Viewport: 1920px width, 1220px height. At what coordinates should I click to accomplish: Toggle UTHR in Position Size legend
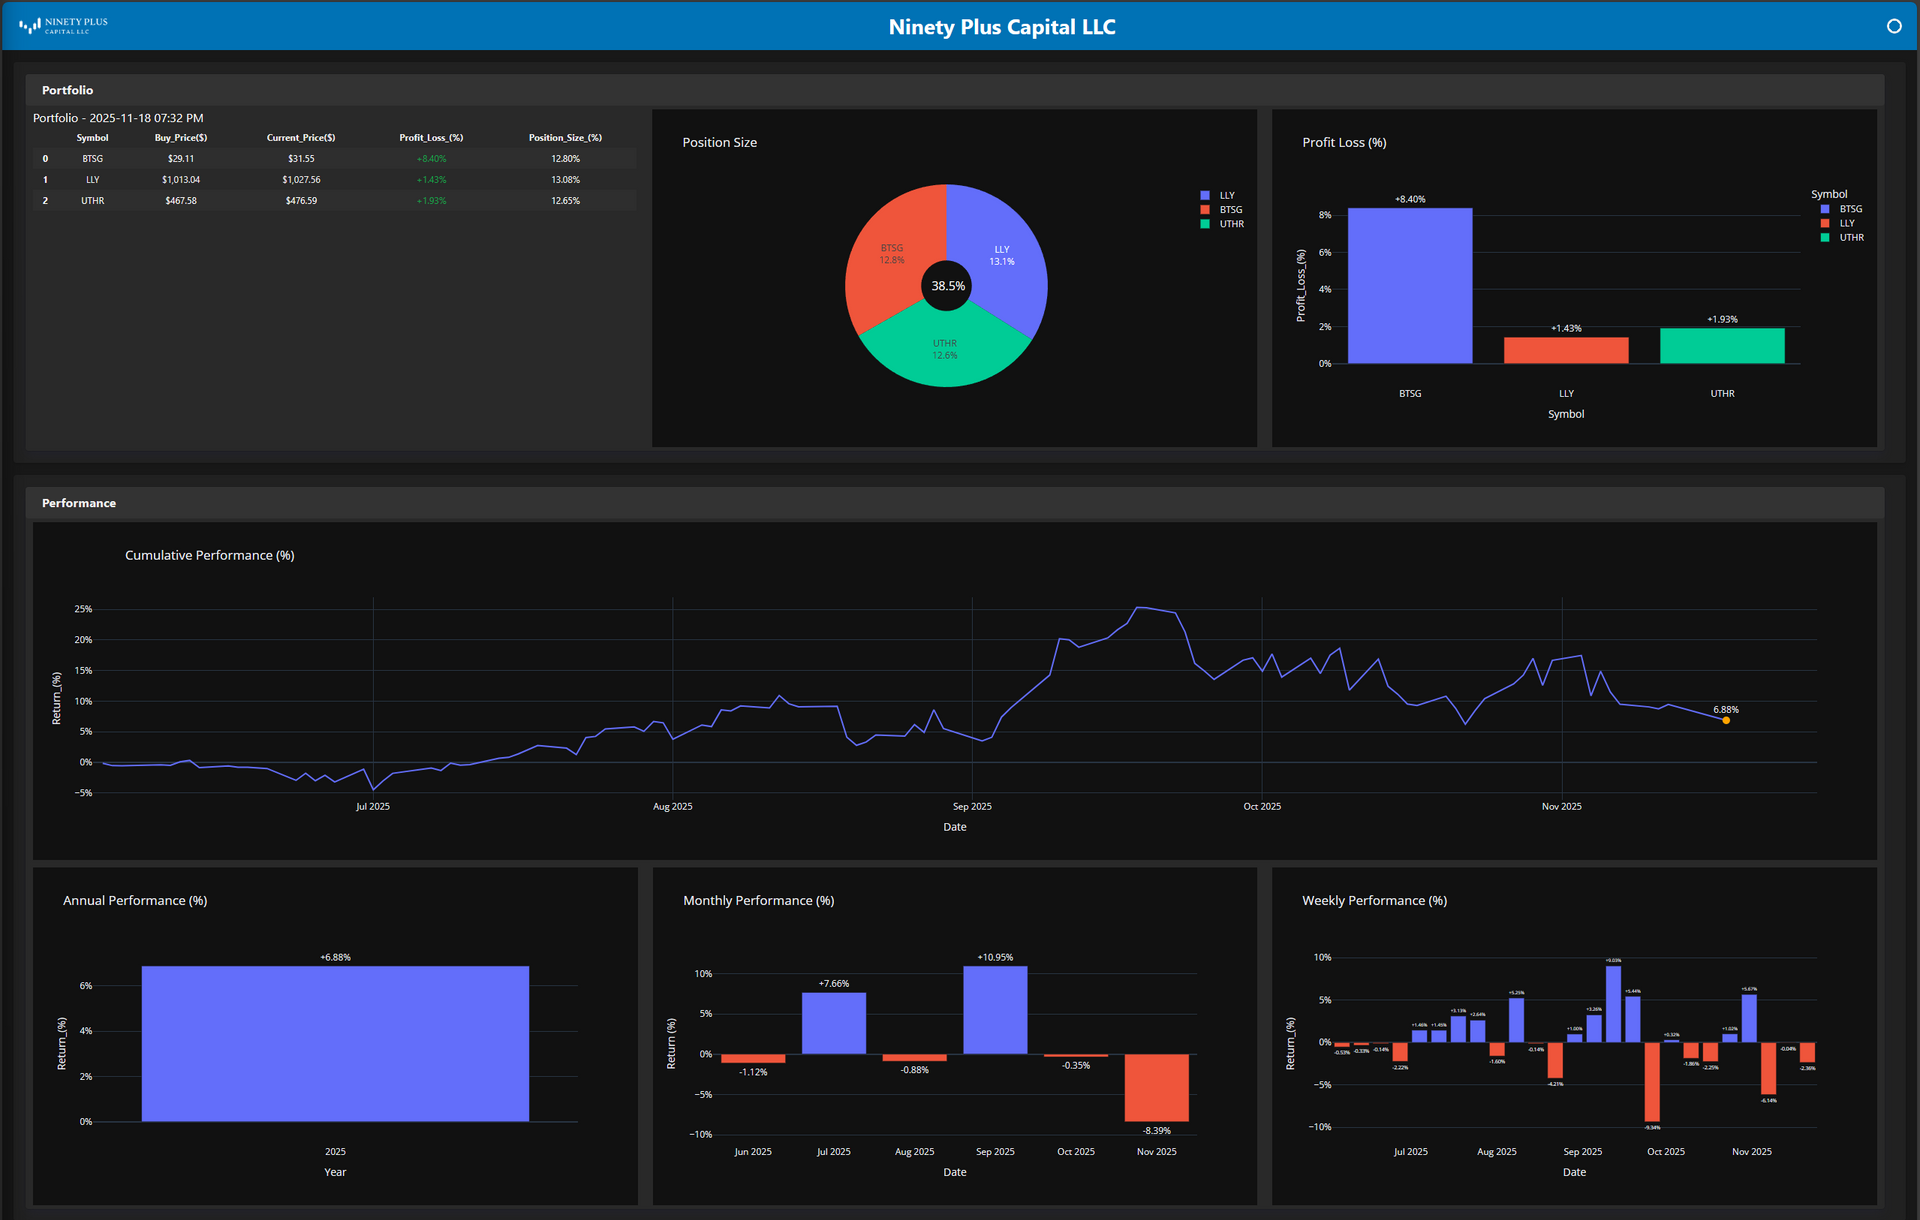click(x=1230, y=224)
